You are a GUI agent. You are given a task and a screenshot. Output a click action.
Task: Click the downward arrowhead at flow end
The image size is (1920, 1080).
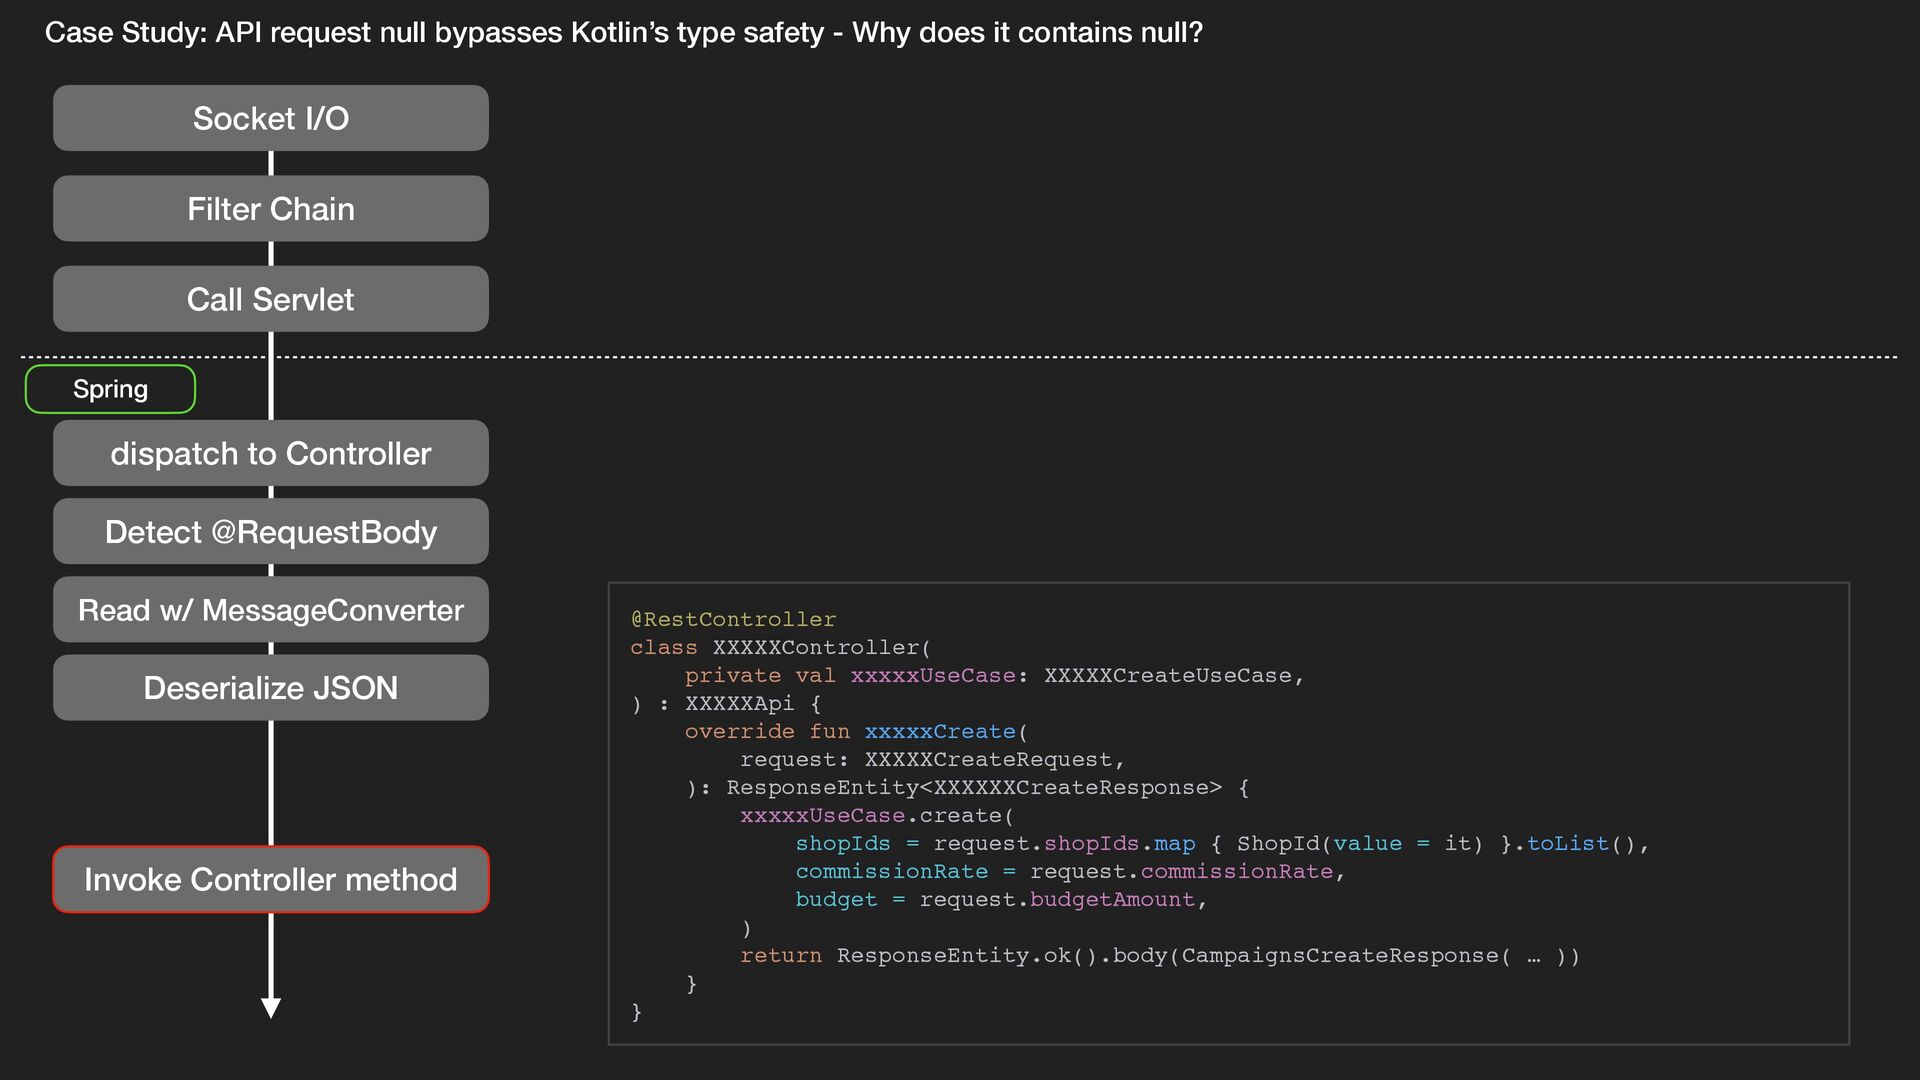pos(270,1007)
